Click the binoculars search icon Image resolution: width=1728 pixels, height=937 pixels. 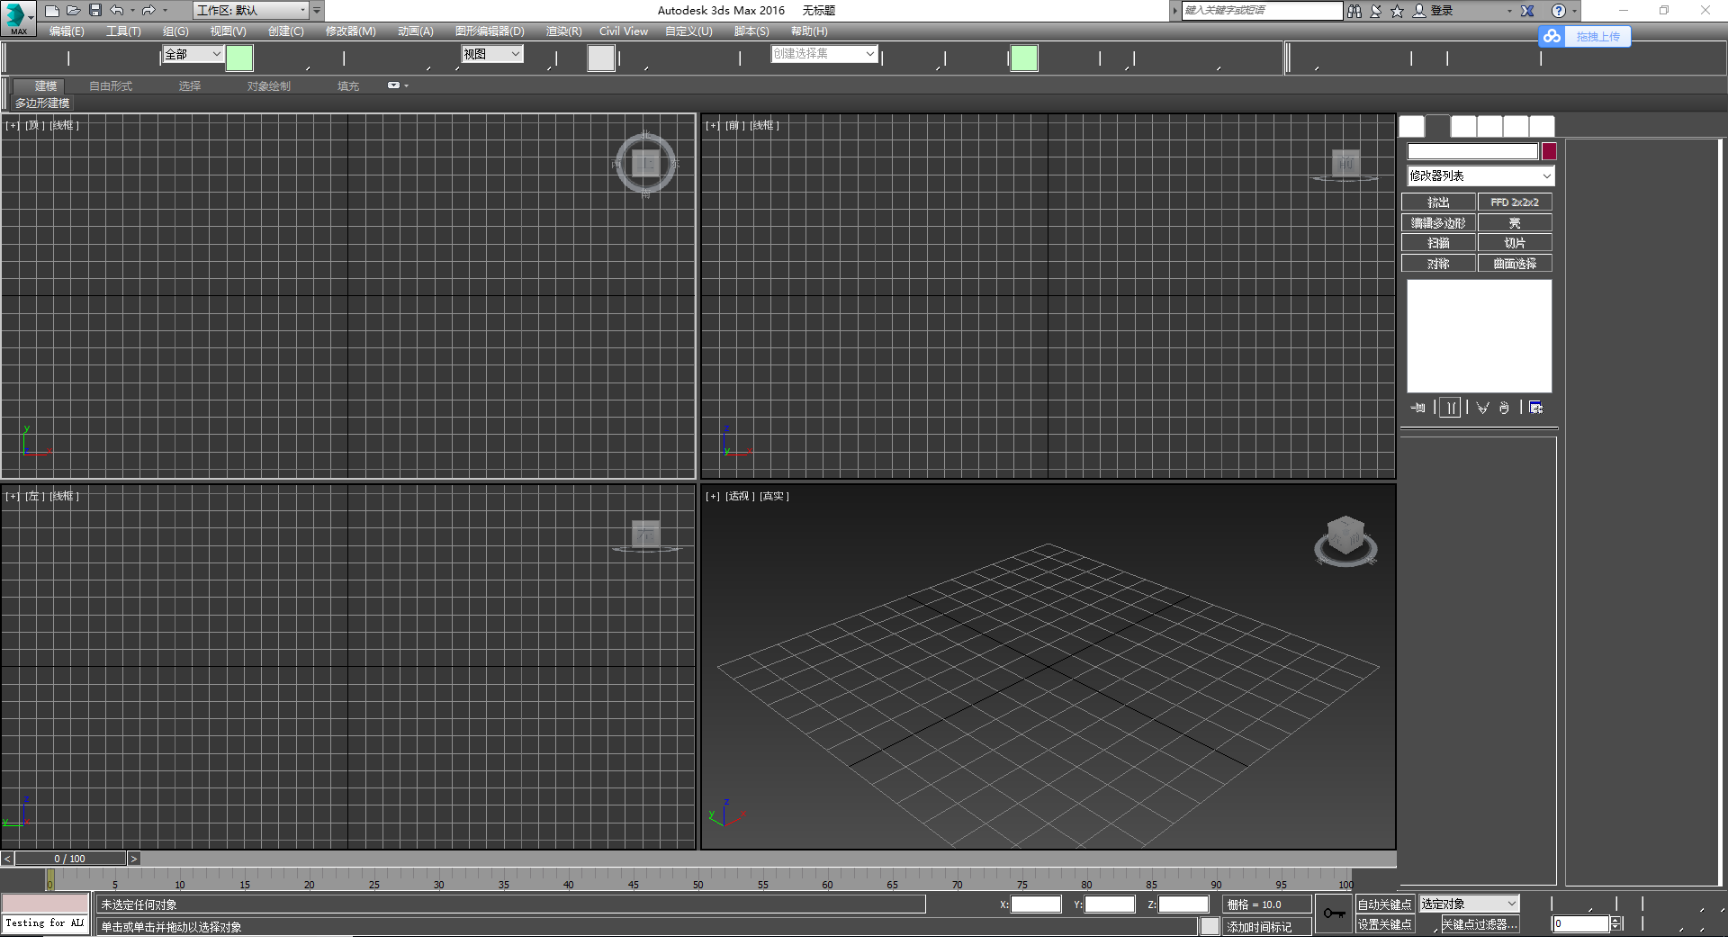pos(1354,11)
